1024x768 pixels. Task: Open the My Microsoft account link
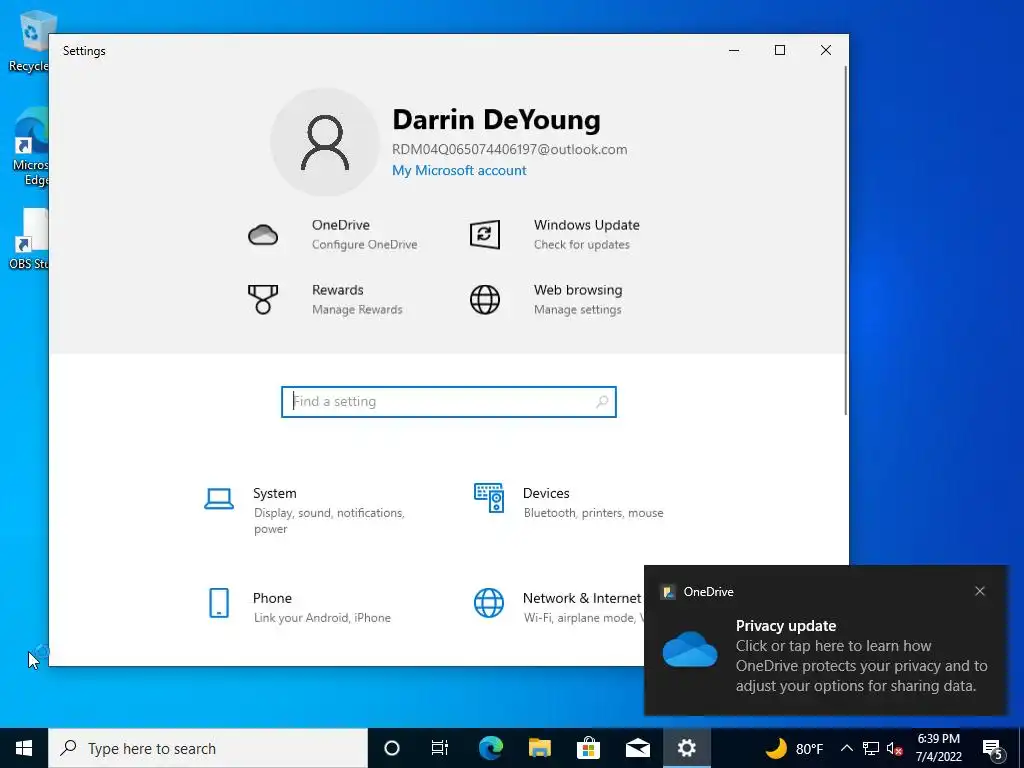tap(459, 170)
